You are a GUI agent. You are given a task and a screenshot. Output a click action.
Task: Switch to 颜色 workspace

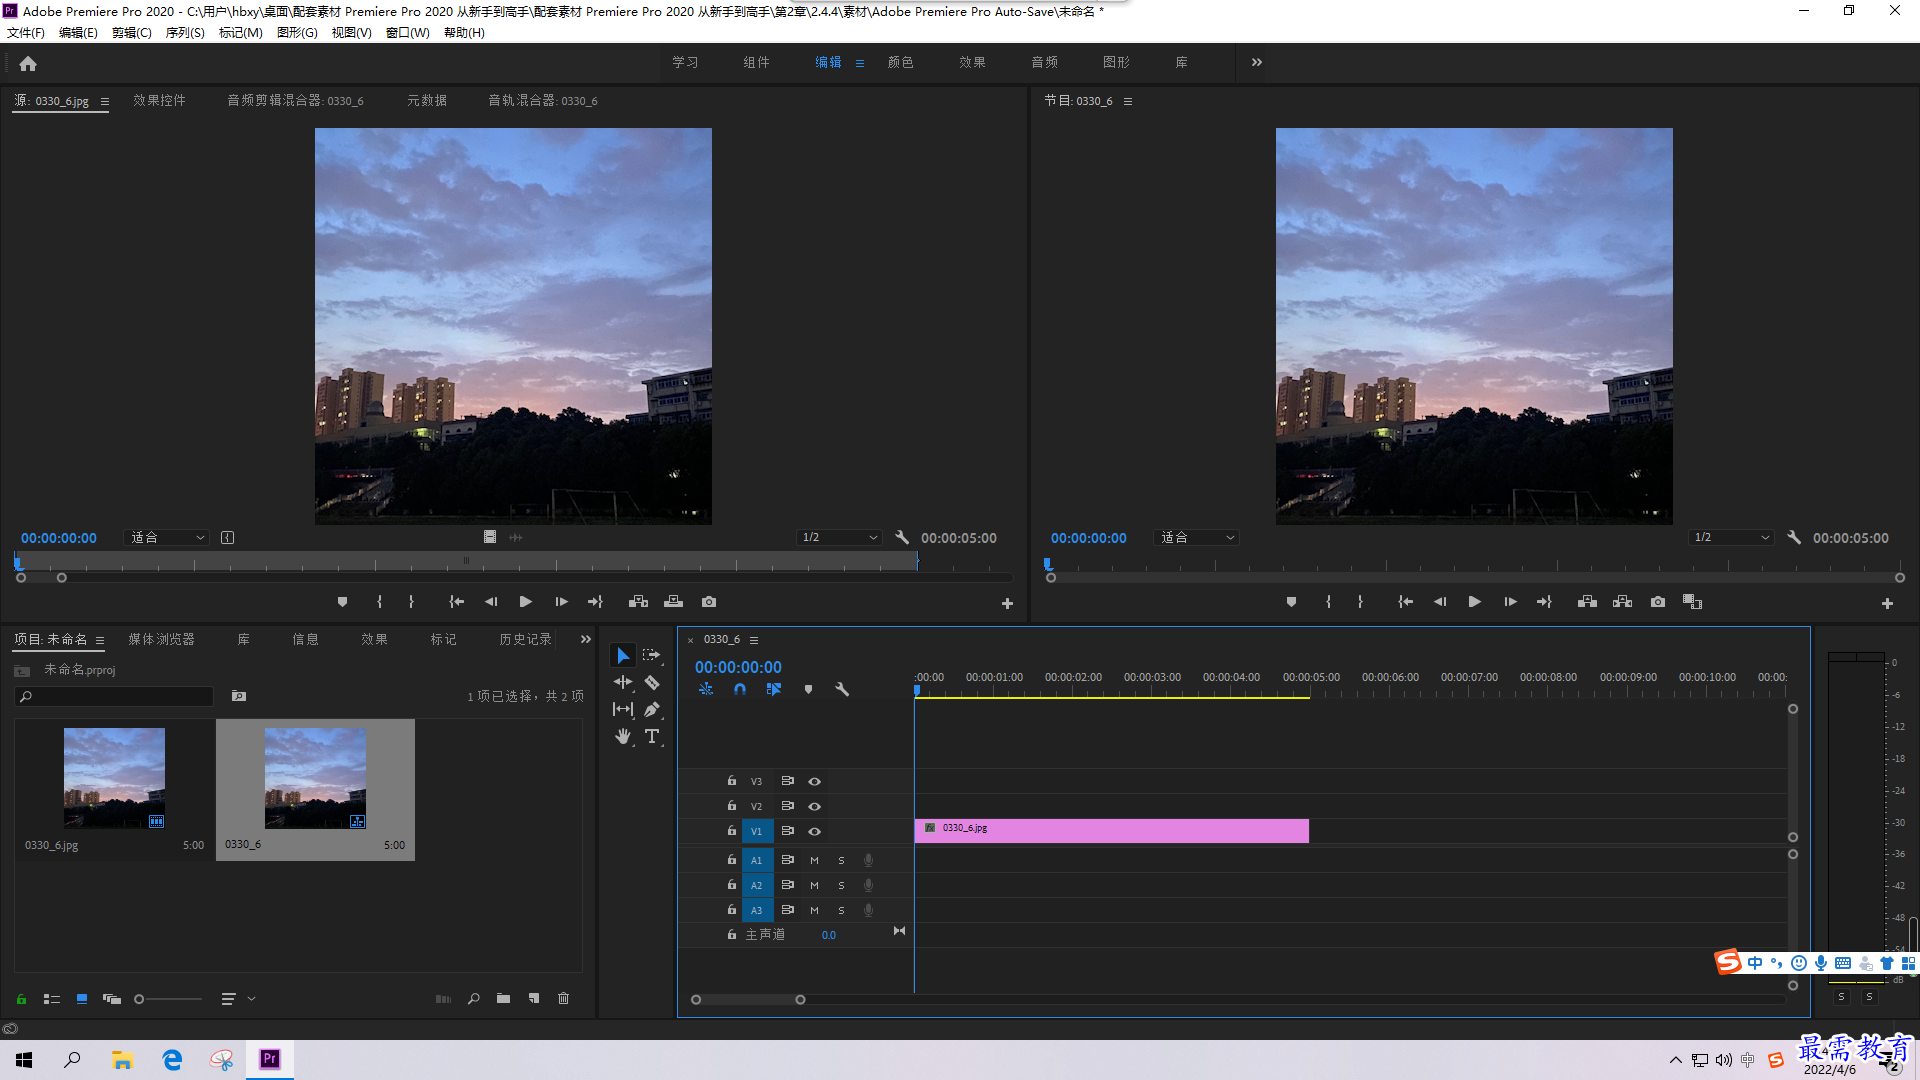(x=901, y=62)
